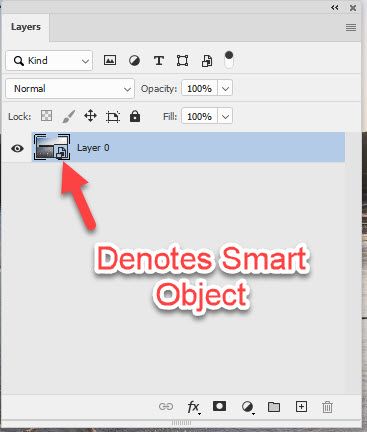Screen dimensions: 367x432
Task: Filter for smart objects icon
Action: (x=207, y=61)
